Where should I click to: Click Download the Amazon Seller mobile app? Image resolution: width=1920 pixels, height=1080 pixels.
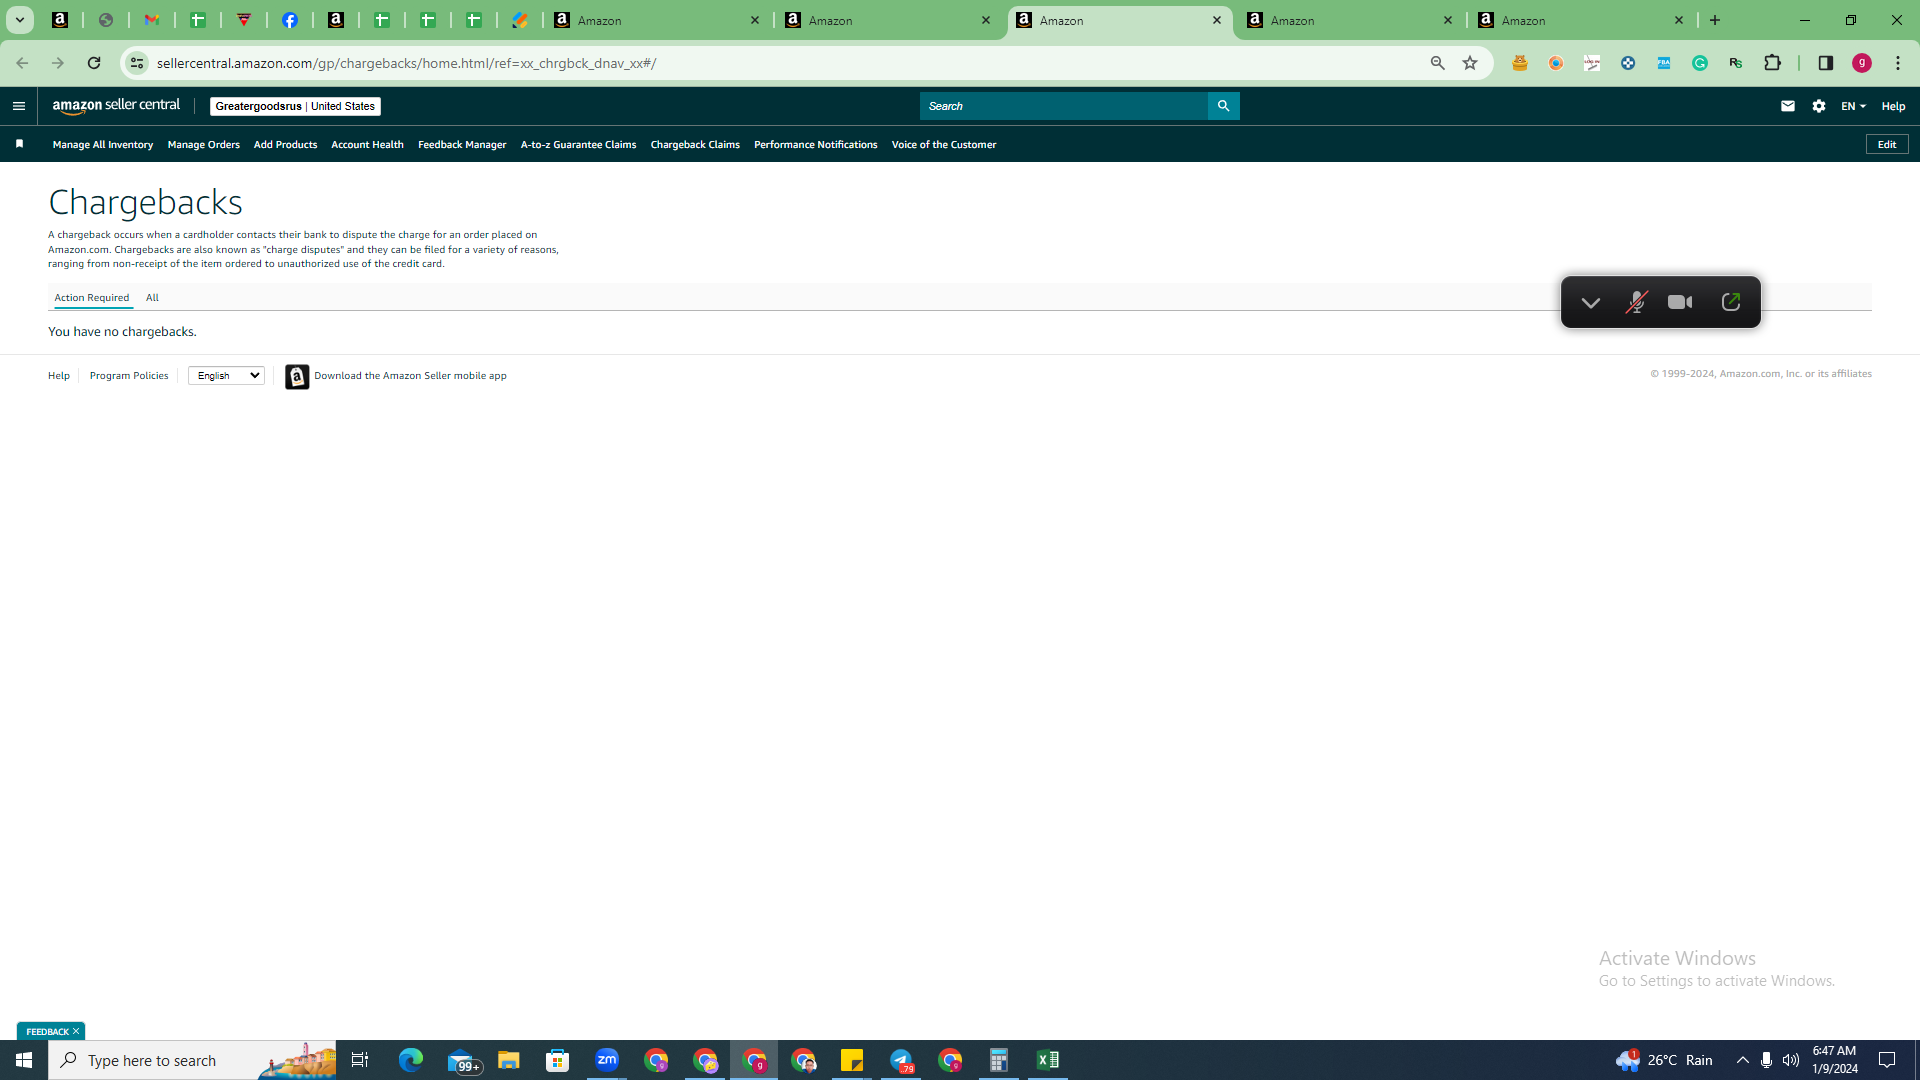point(410,376)
